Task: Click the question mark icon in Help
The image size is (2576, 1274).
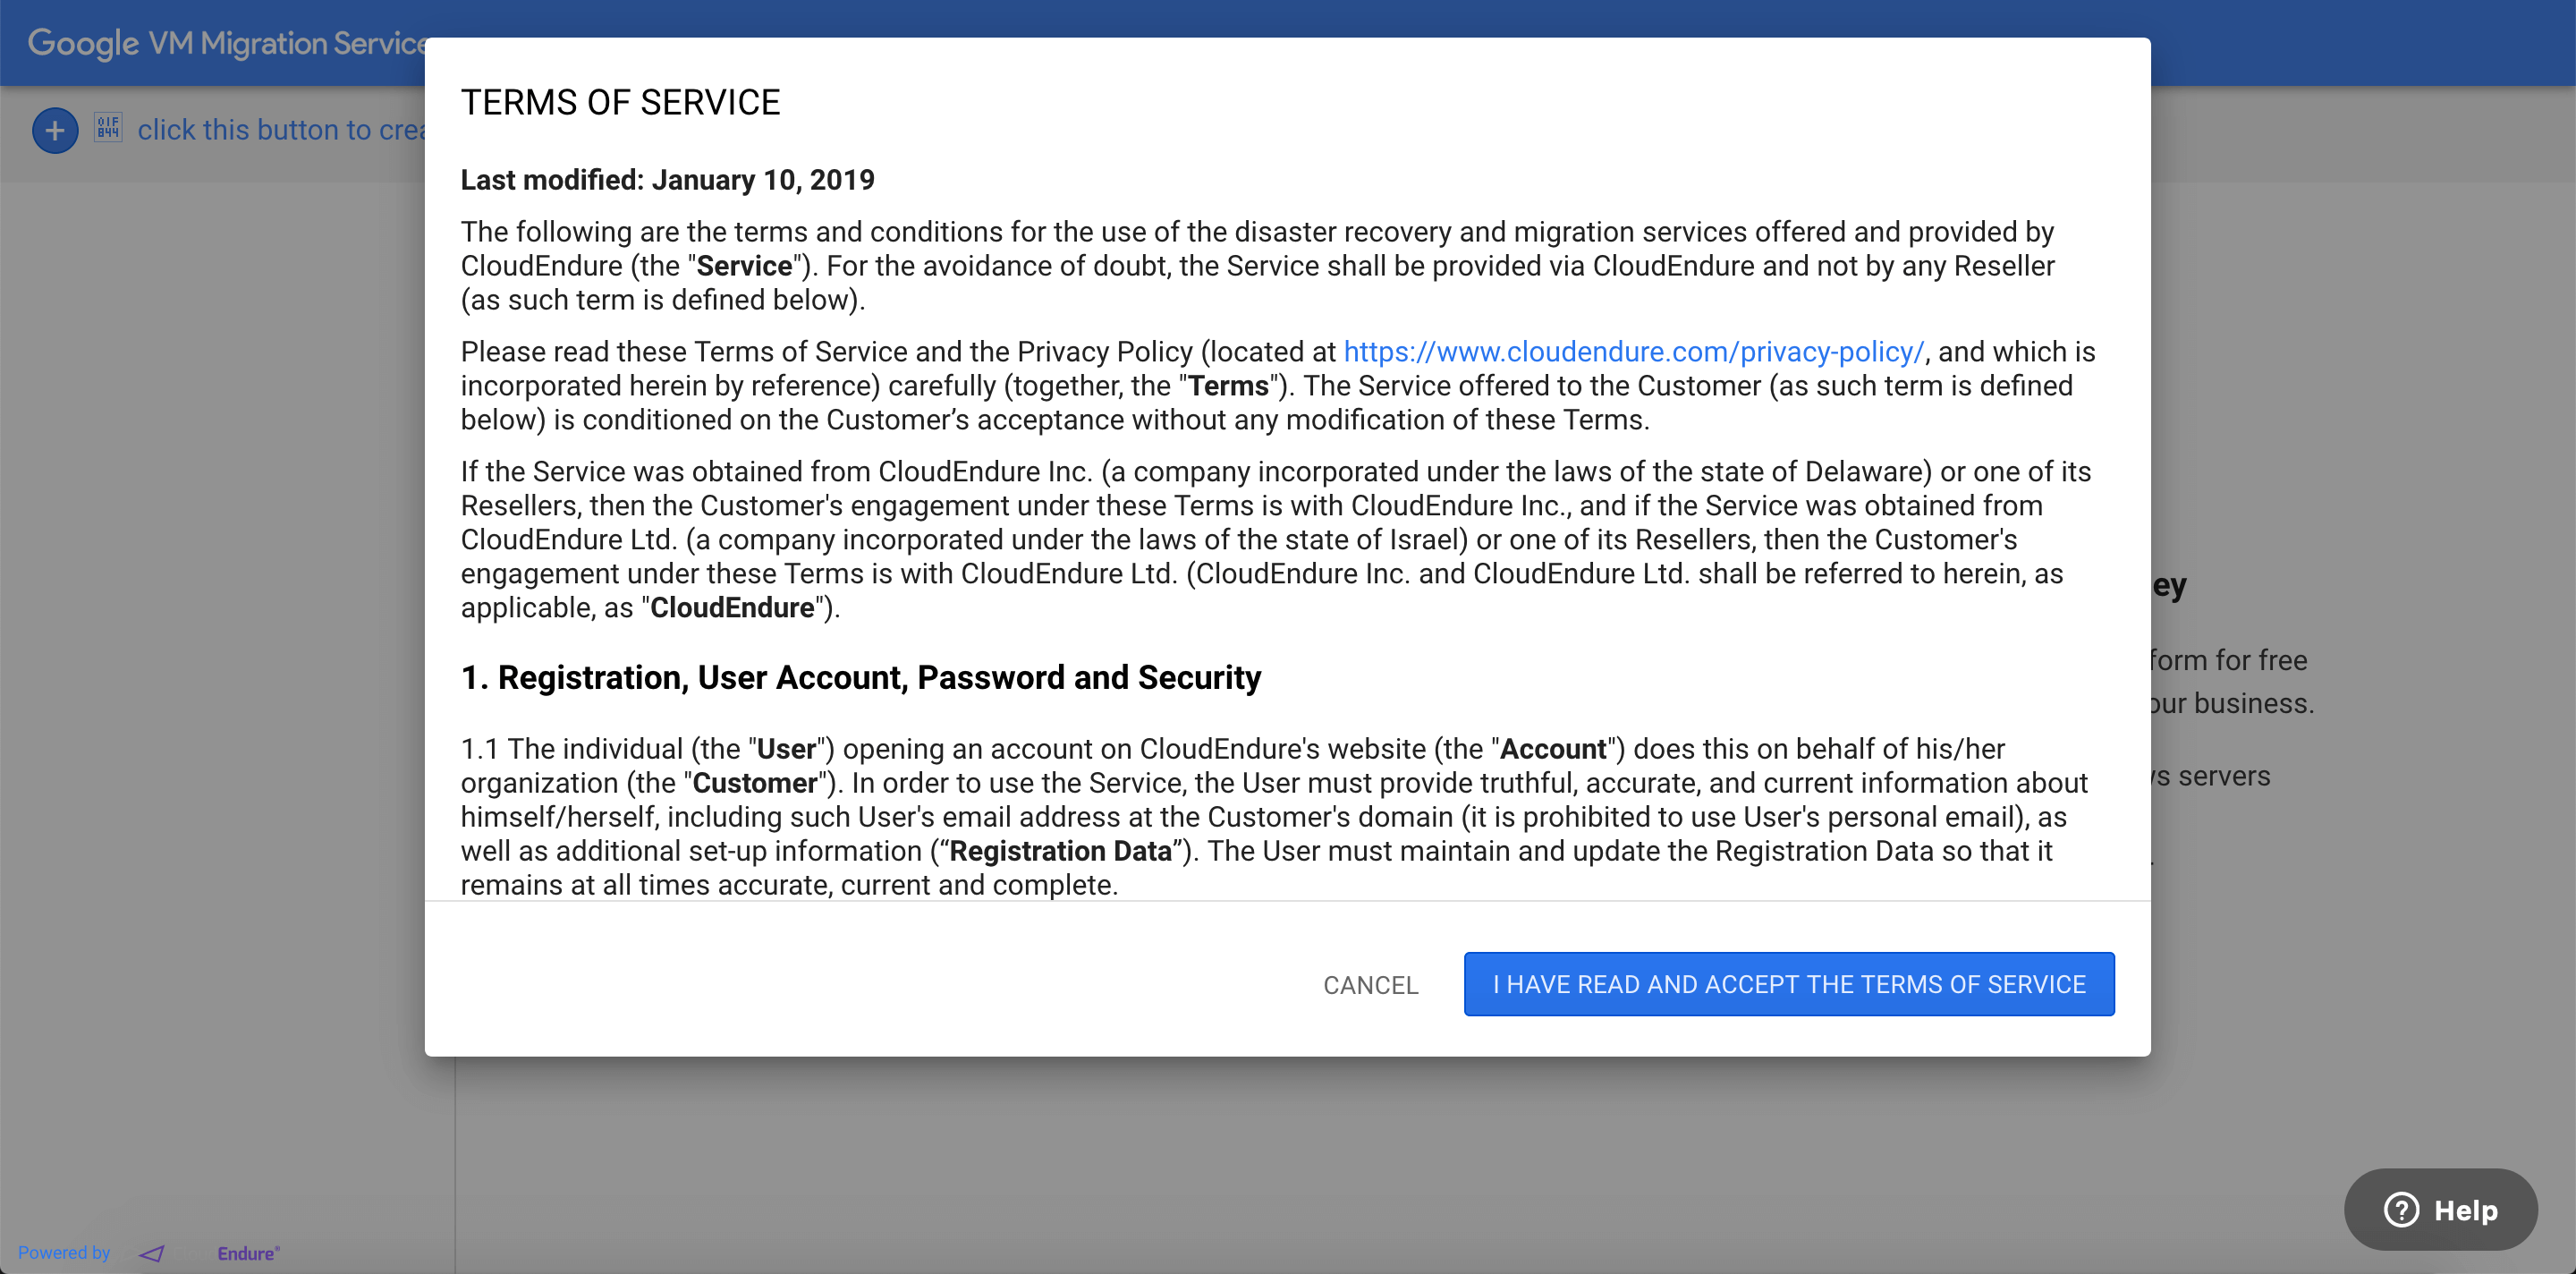Action: [x=2401, y=1209]
